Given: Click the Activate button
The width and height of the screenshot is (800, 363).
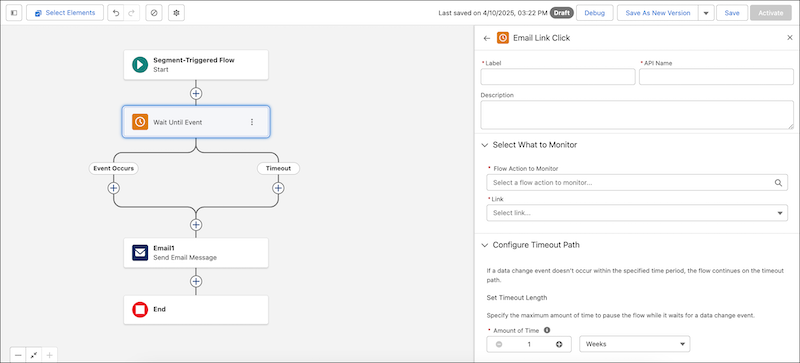Looking at the screenshot, I should click(770, 13).
